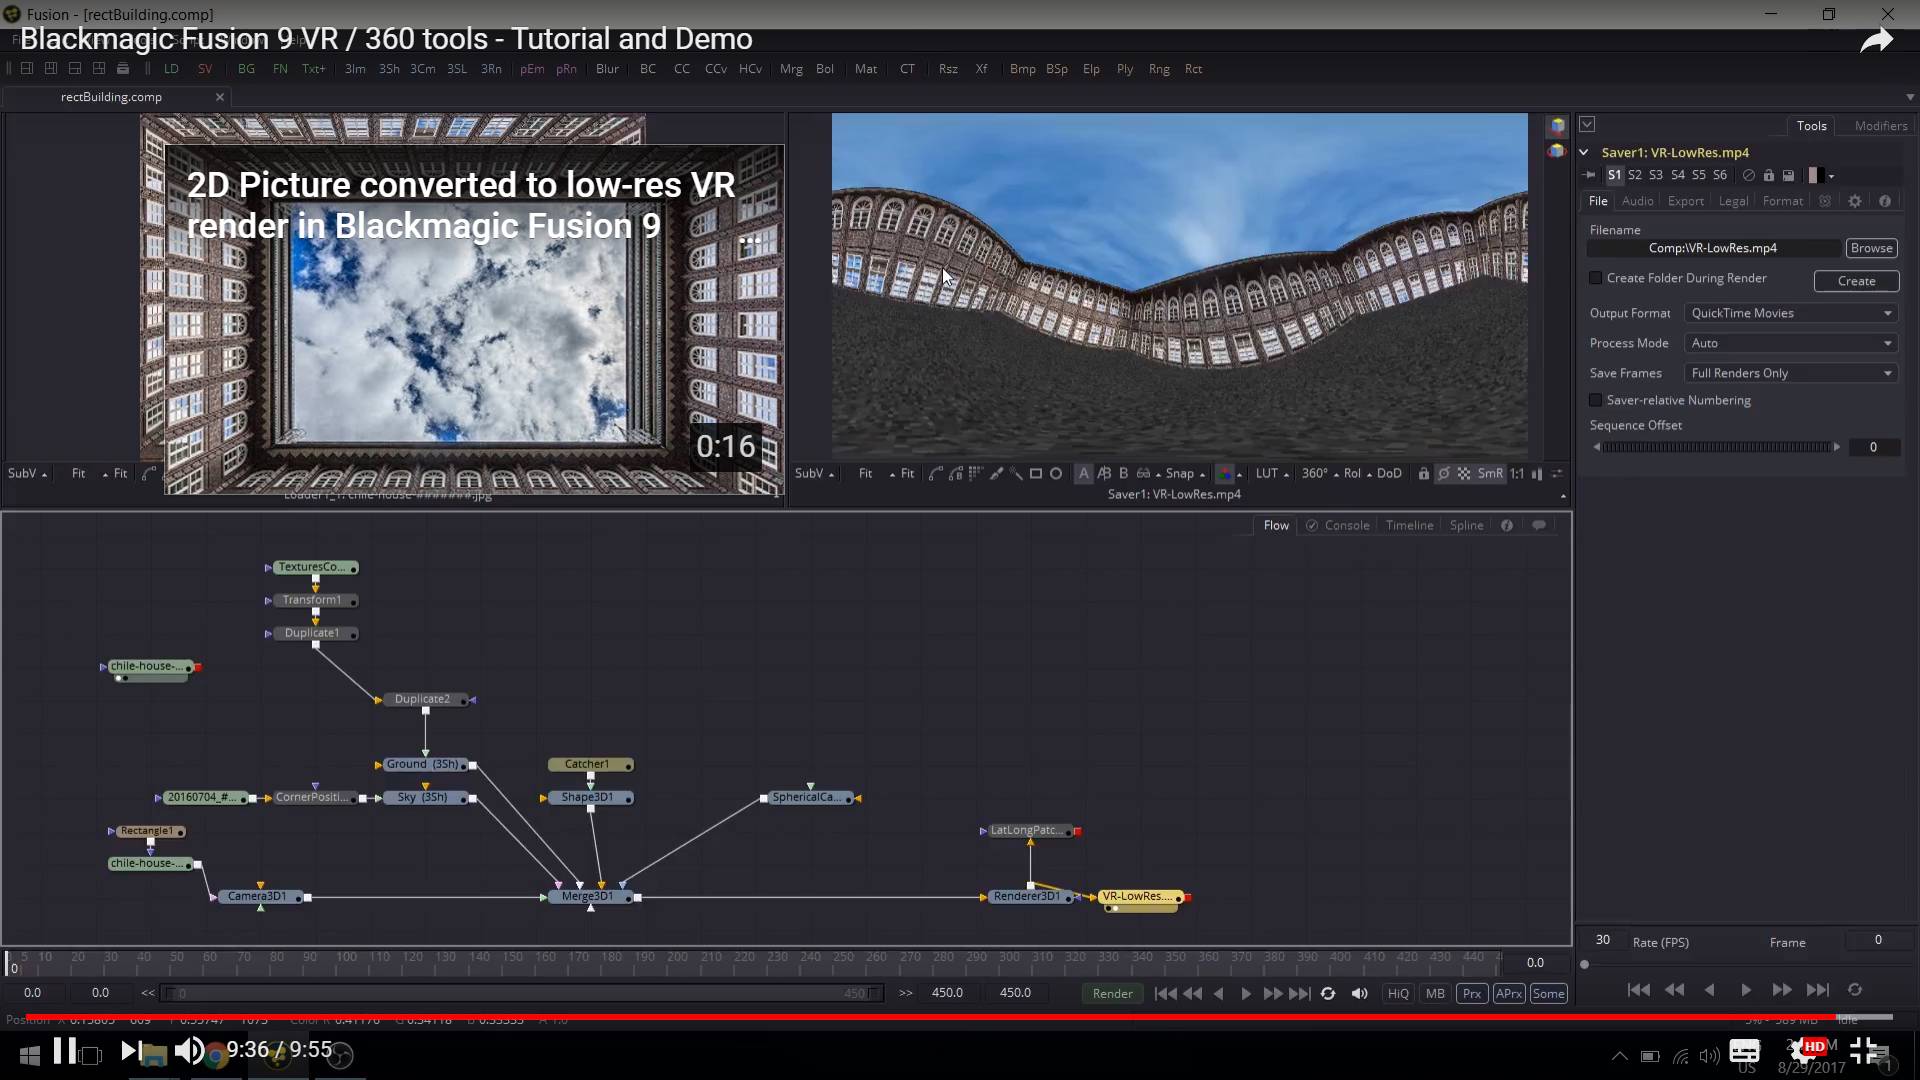Viewport: 1920px width, 1080px height.
Task: Enable Create Folder During Render checkbox
Action: click(x=1596, y=278)
